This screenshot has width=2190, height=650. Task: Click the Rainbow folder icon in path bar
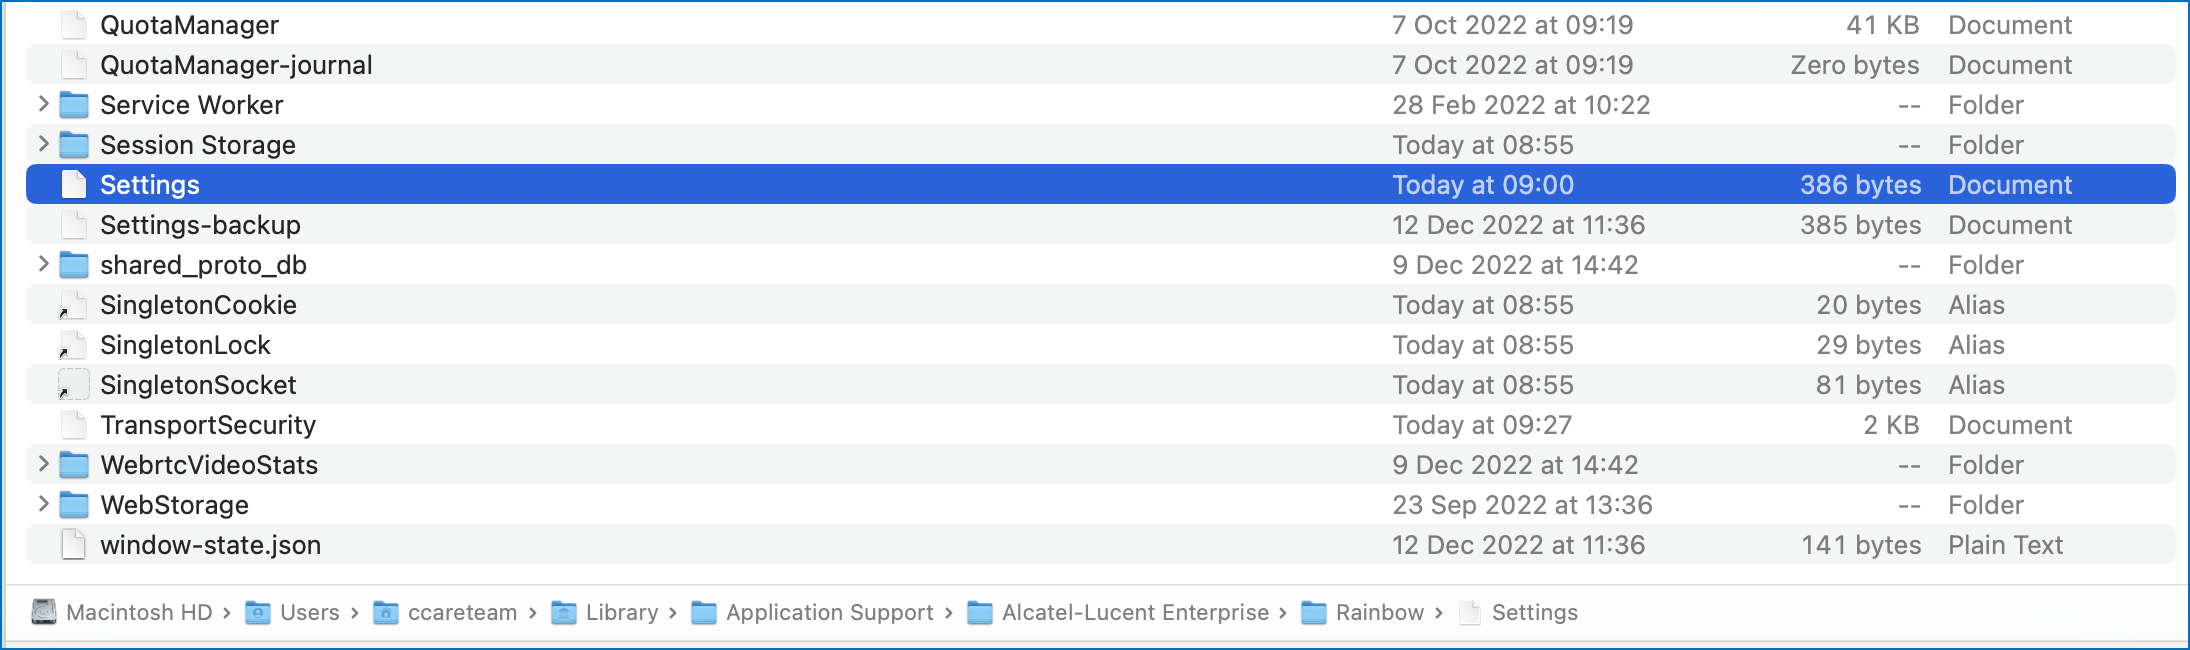[x=1312, y=612]
